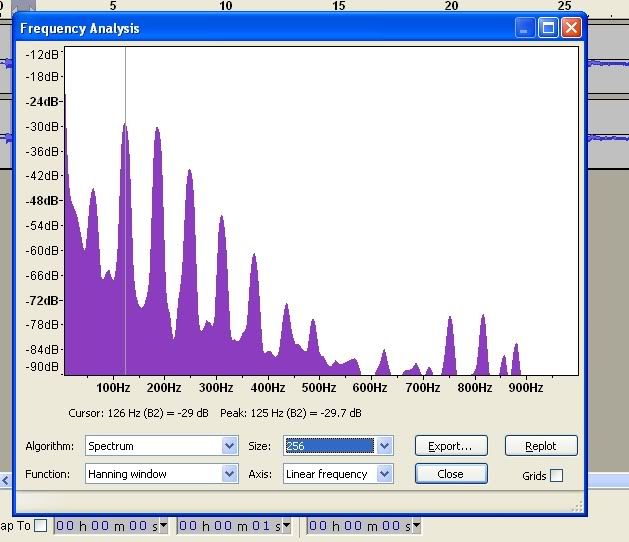Image resolution: width=629 pixels, height=542 pixels.
Task: Click the 10 mark on the timeline ruler
Action: tap(226, 6)
